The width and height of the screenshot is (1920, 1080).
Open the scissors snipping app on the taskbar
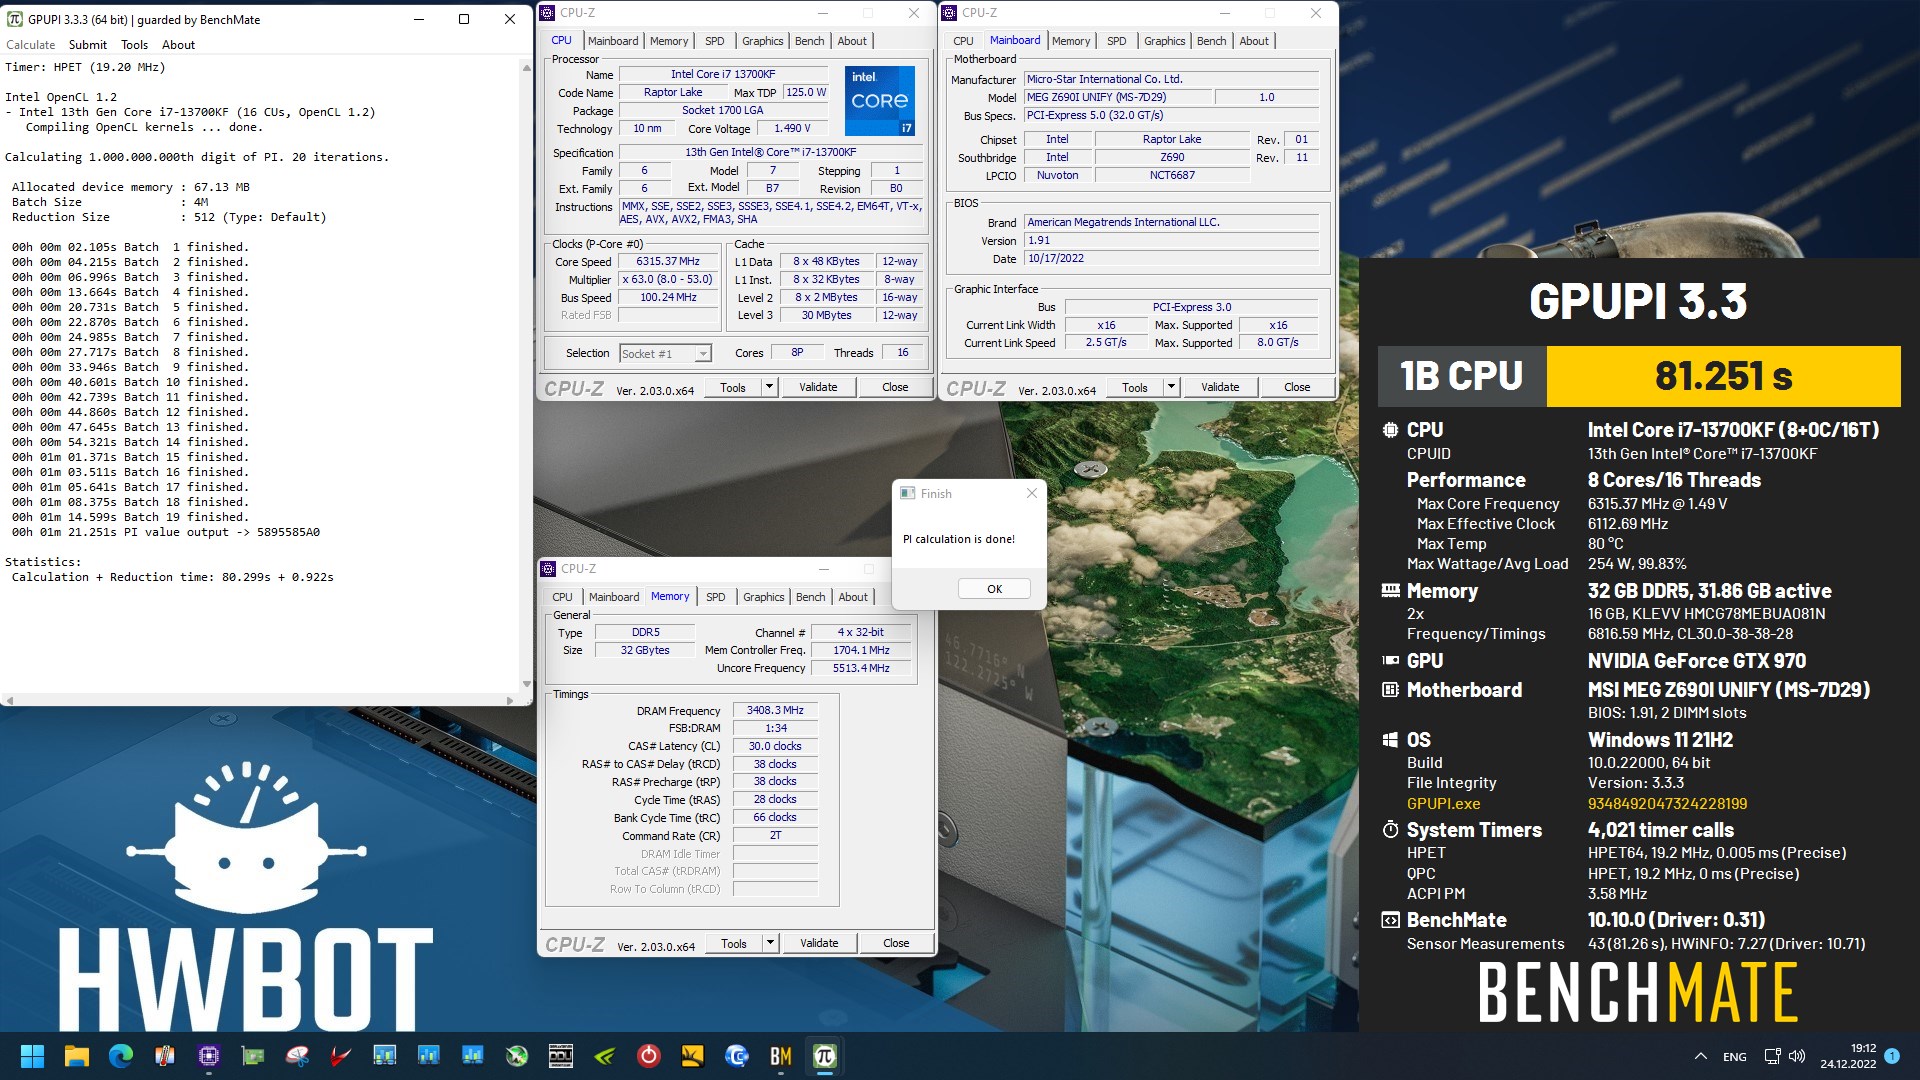click(297, 1056)
